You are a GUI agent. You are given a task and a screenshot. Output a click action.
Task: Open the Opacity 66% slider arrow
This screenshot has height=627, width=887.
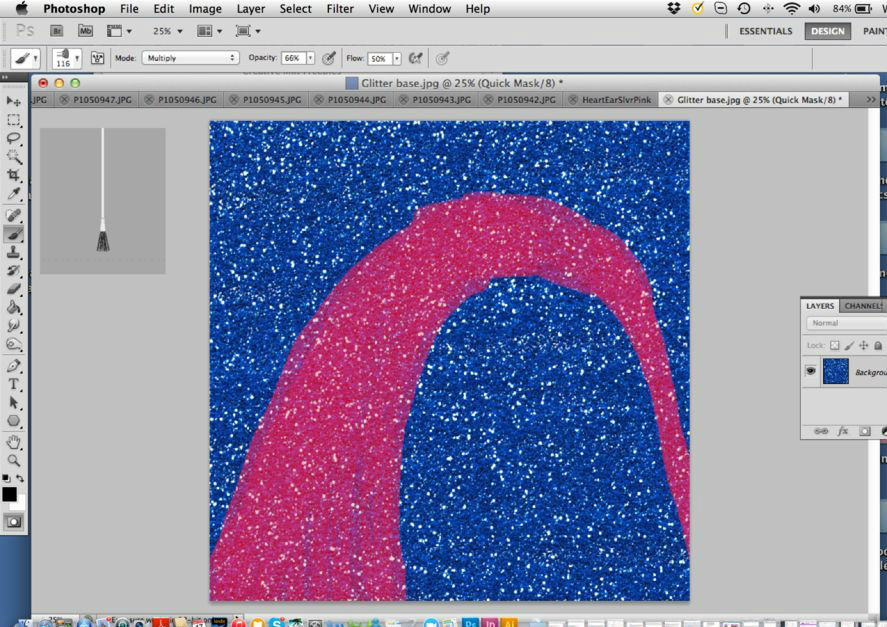[x=311, y=58]
